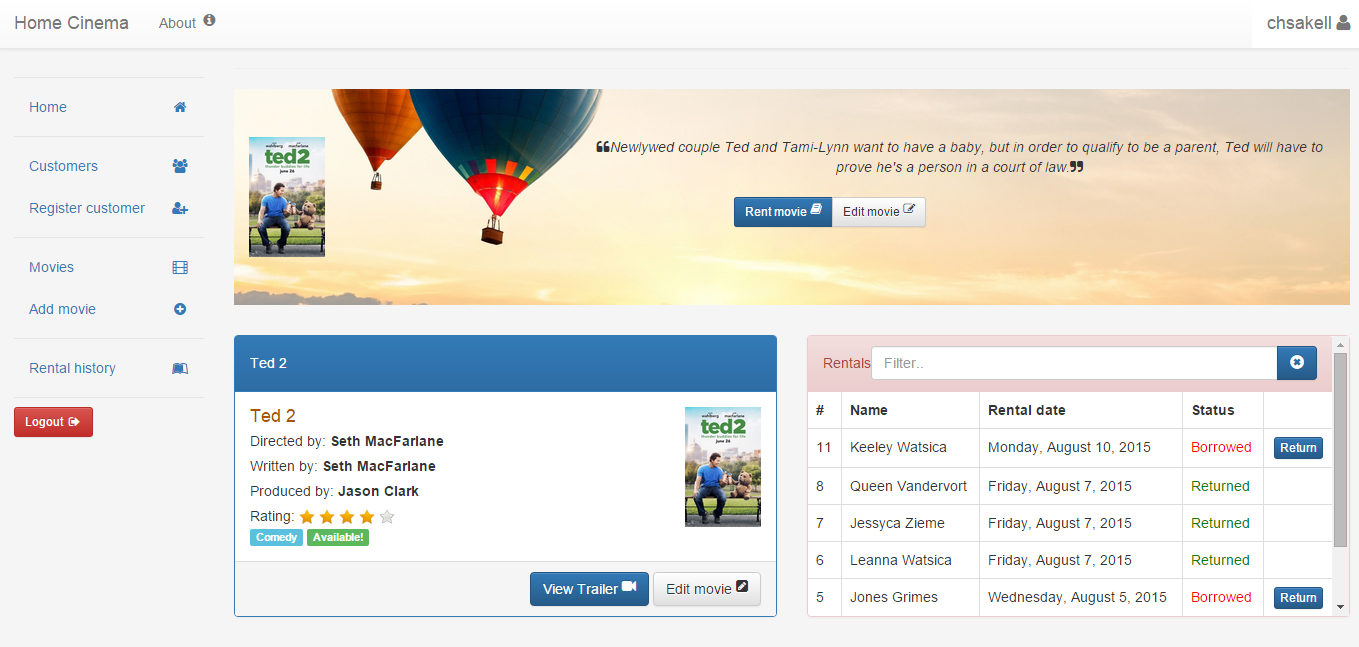Click the Add movie plus-circle icon
The width and height of the screenshot is (1359, 647).
click(x=180, y=309)
